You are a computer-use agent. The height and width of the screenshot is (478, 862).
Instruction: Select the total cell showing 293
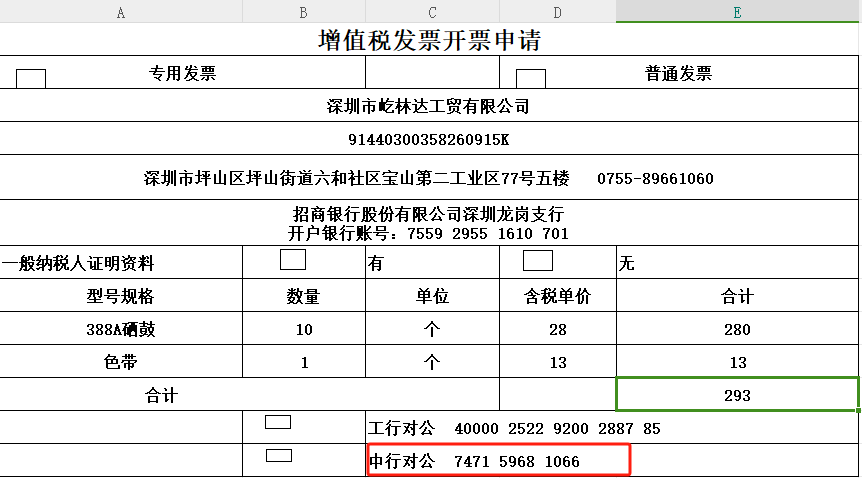coord(737,395)
